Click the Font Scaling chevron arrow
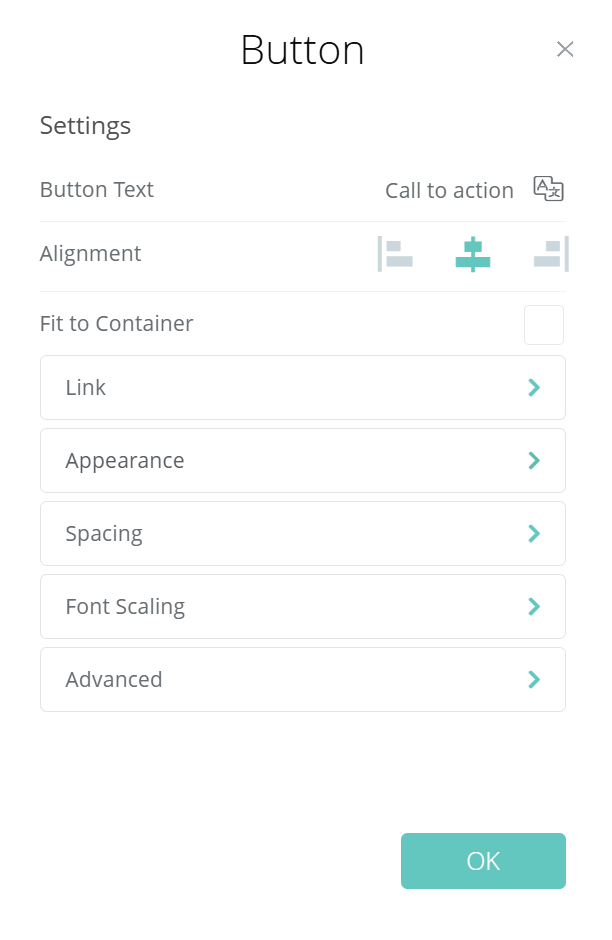Screen dimensions: 612x940 534,606
